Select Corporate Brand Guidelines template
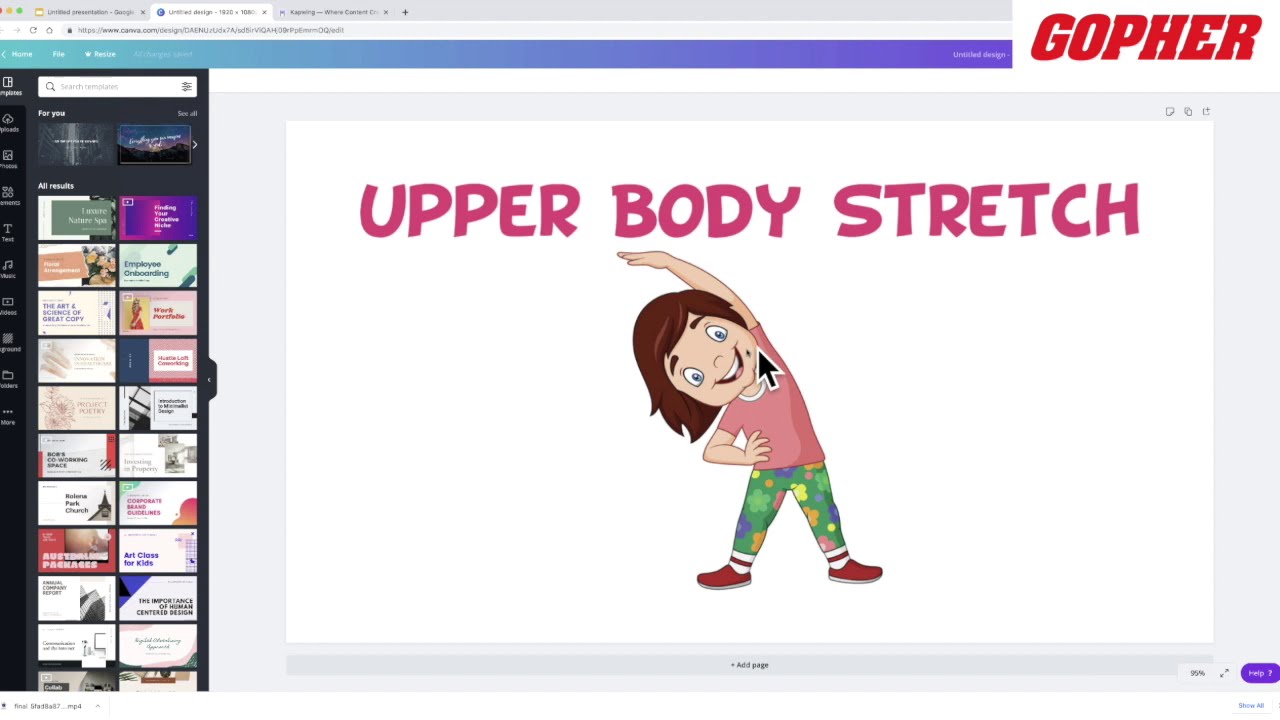 click(x=158, y=503)
